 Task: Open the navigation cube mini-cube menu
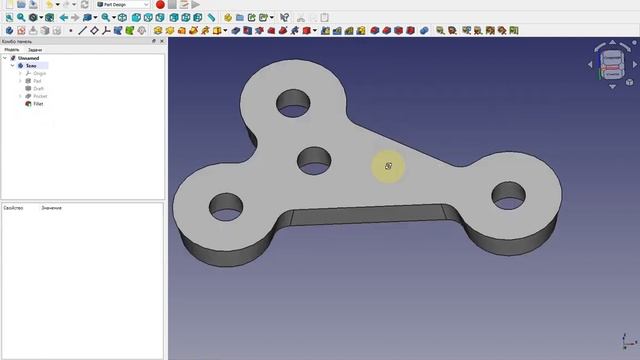pos(630,82)
